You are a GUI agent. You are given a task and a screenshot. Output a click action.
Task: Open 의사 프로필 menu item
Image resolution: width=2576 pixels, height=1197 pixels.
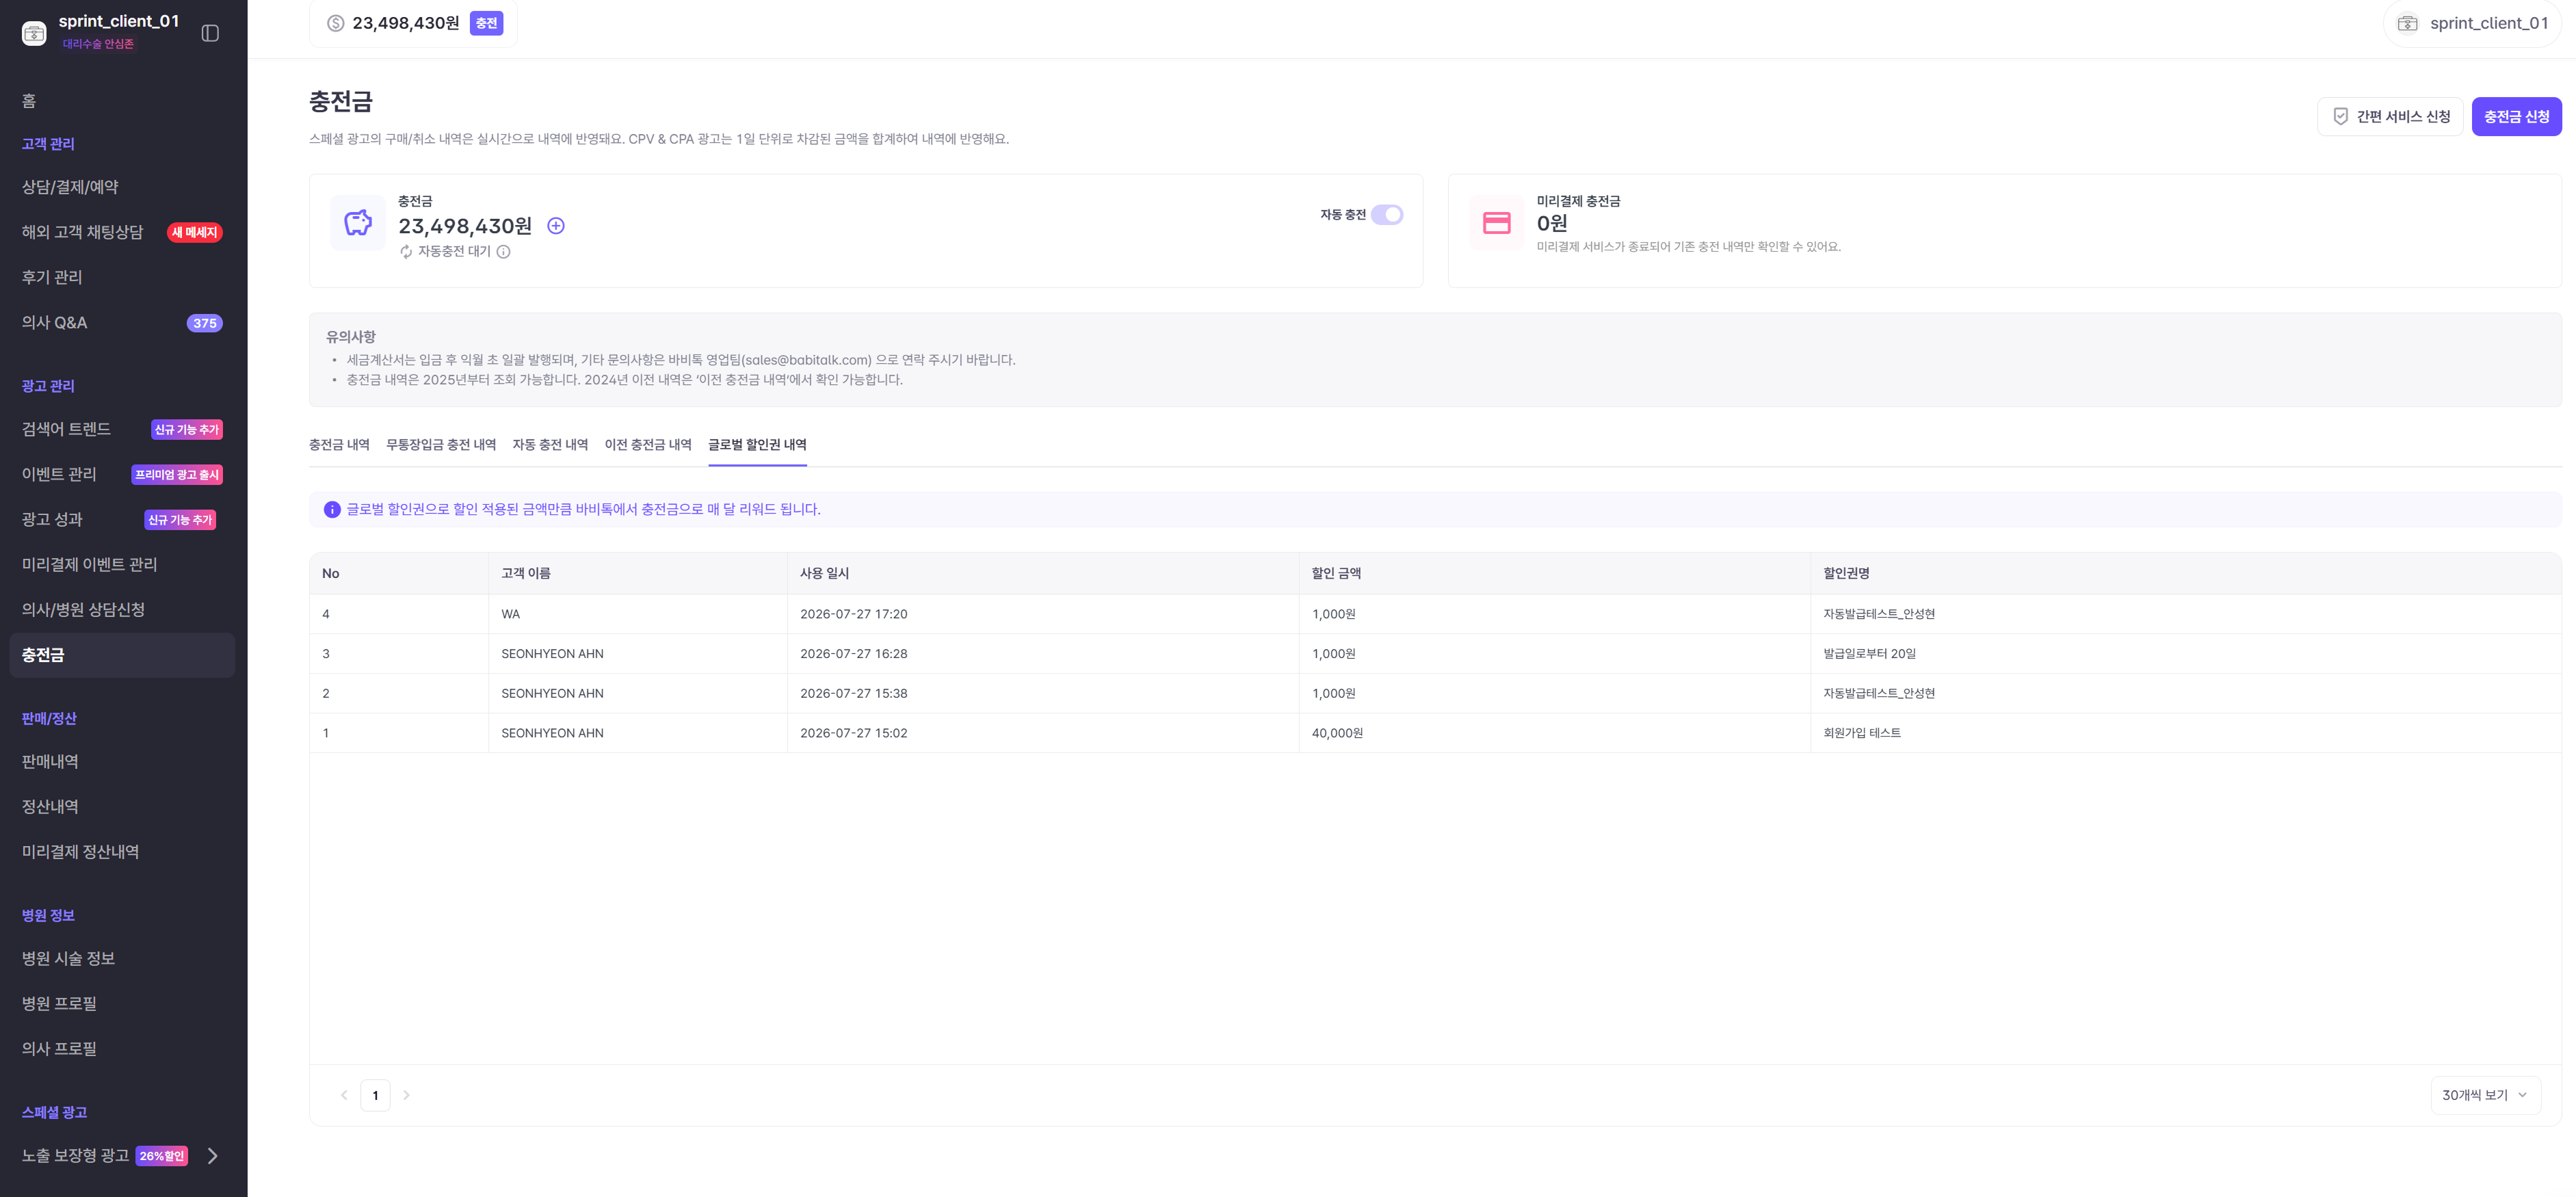coord(122,1049)
